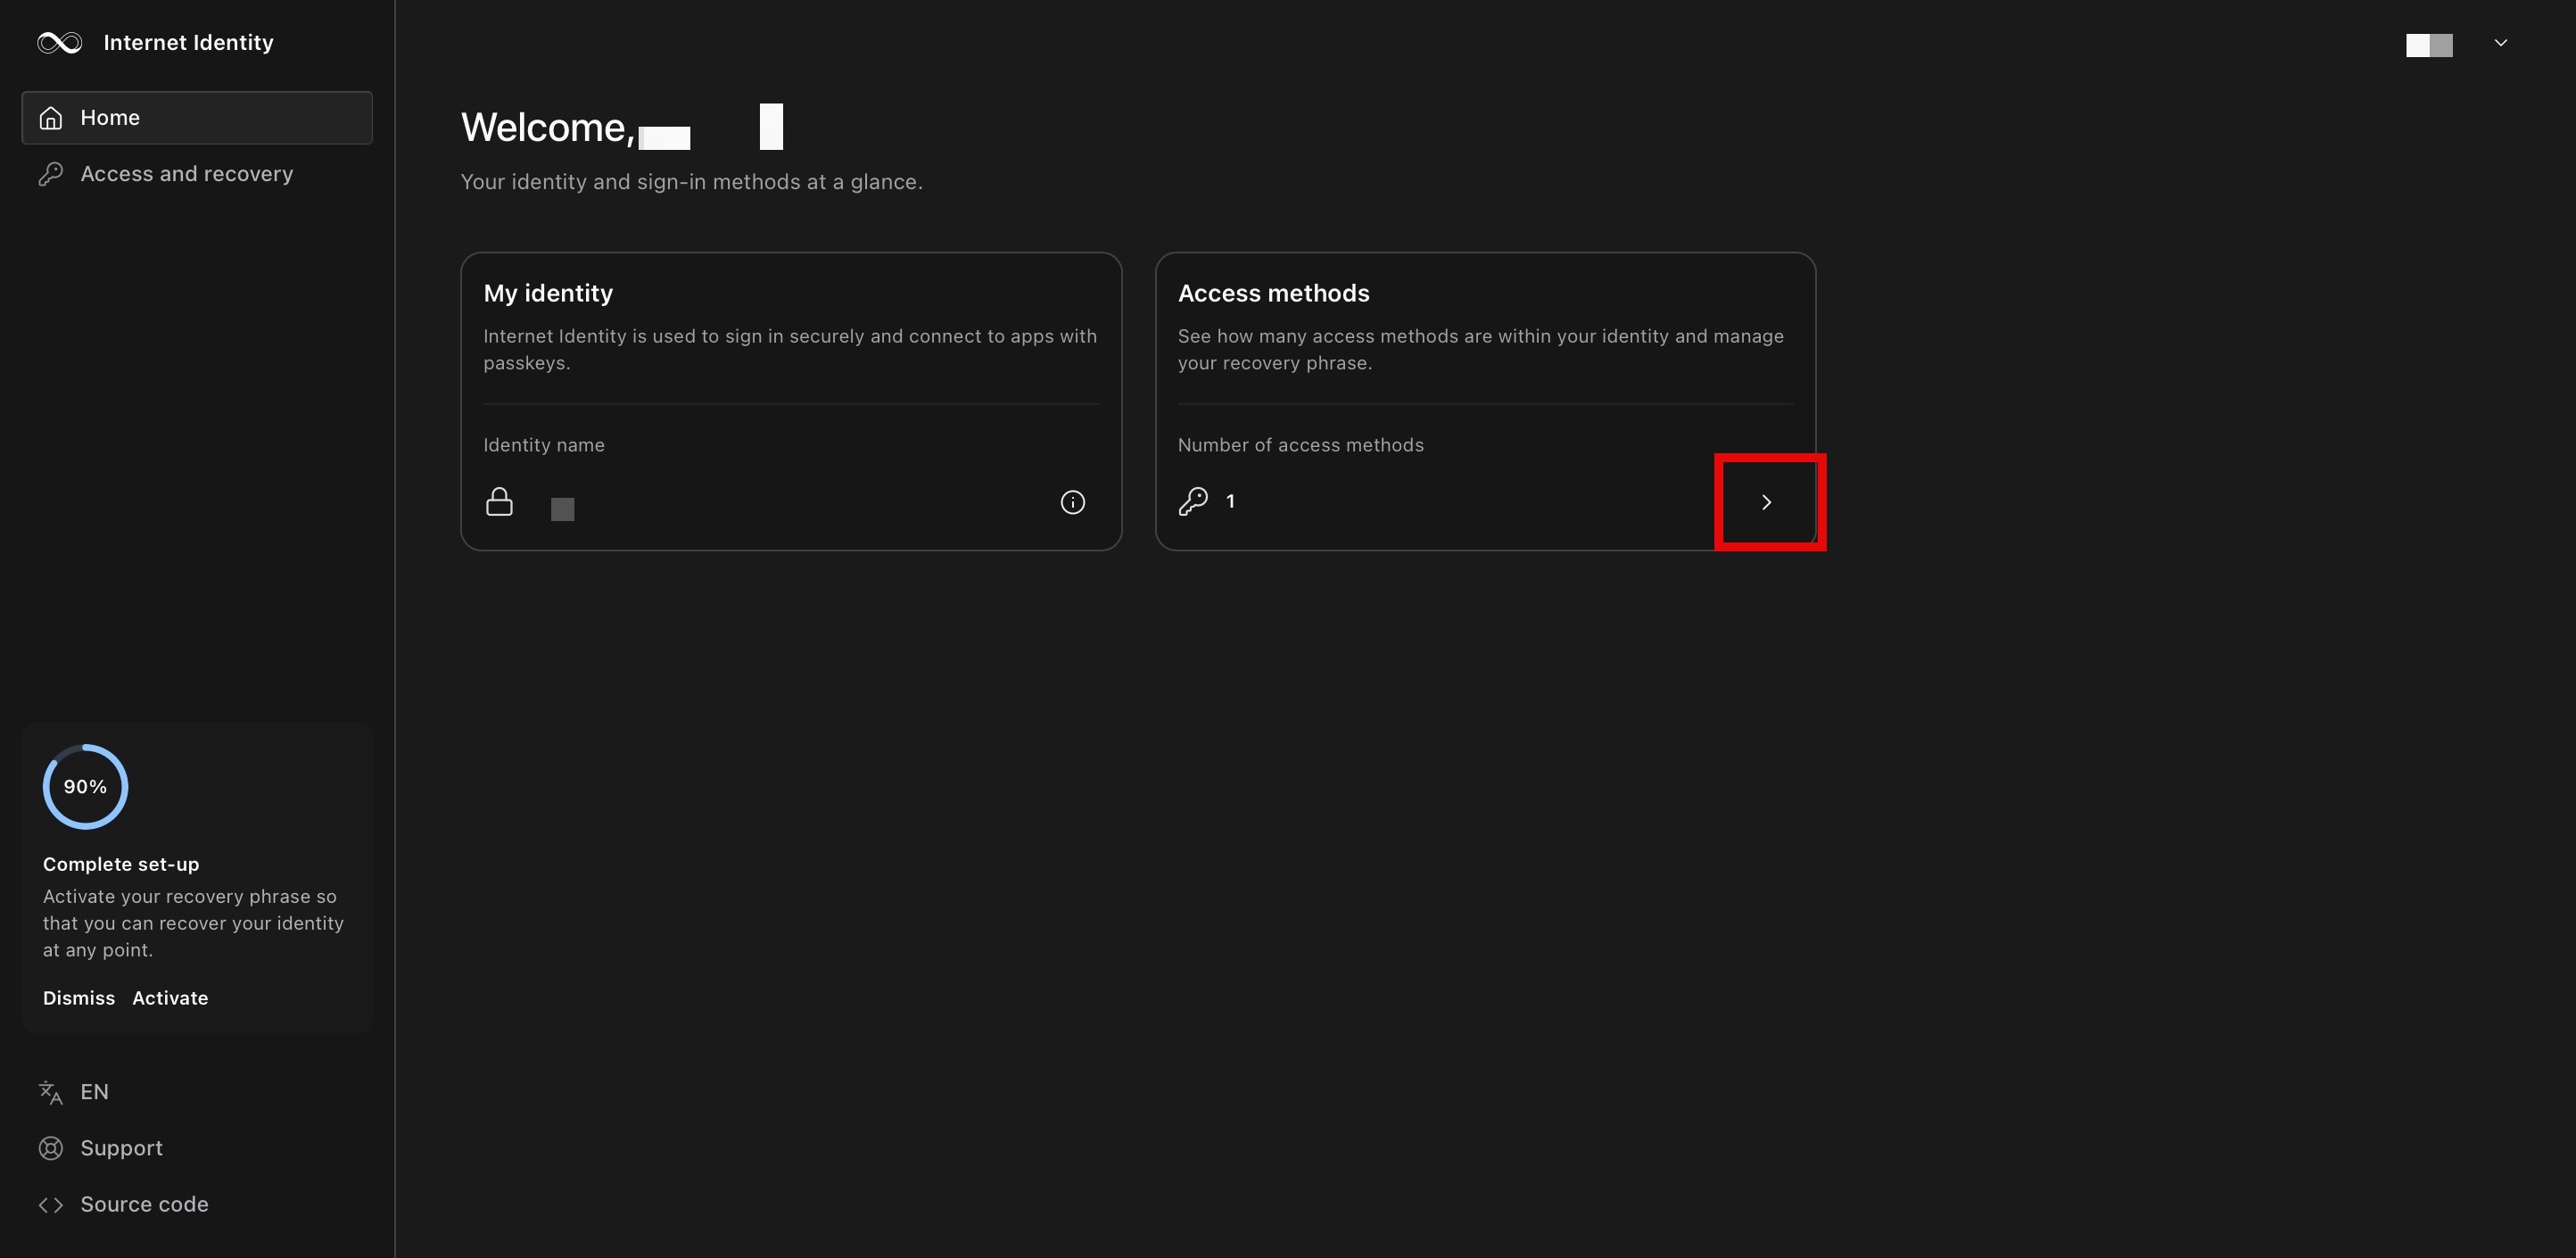2576x1258 pixels.
Task: Click the 90% setup progress ring
Action: tap(85, 787)
